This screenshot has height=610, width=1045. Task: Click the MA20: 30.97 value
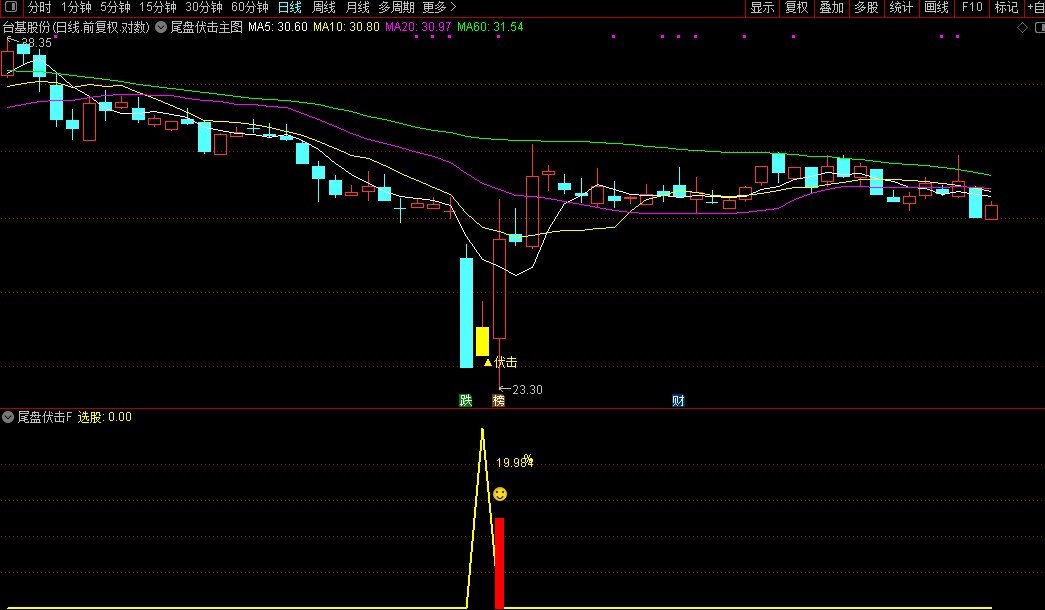pos(419,27)
